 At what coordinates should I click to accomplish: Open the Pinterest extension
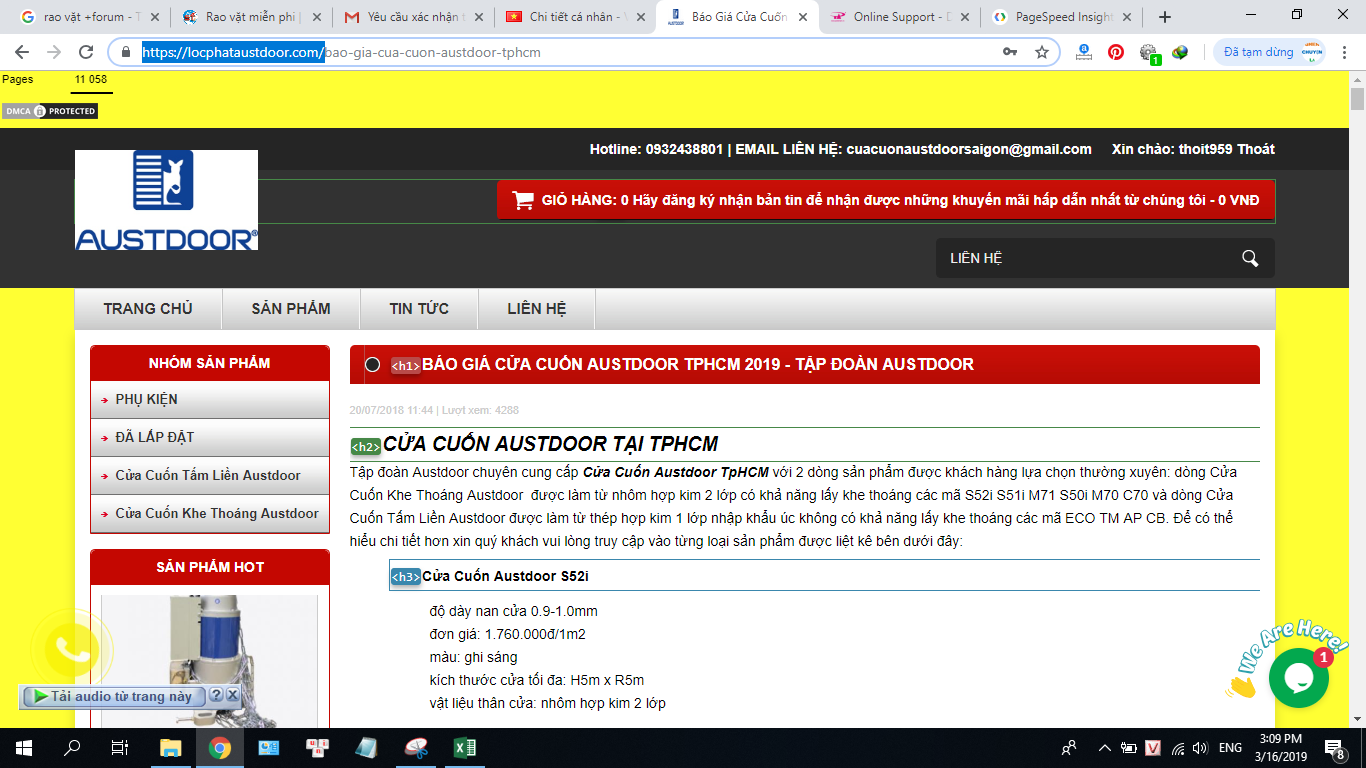pyautogui.click(x=1116, y=52)
